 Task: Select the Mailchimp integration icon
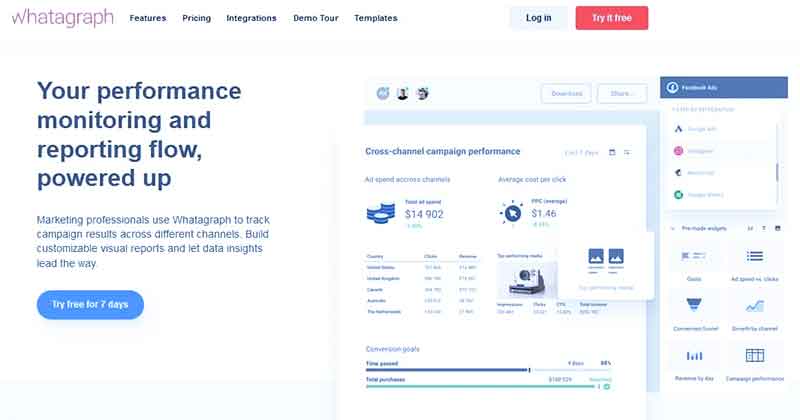[679, 173]
